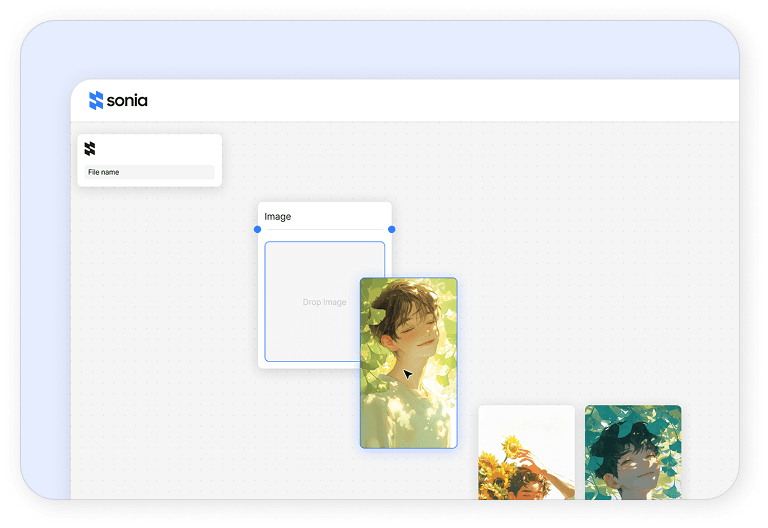Click the right blue connector on Image node
This screenshot has height=528, width=768.
[x=391, y=229]
